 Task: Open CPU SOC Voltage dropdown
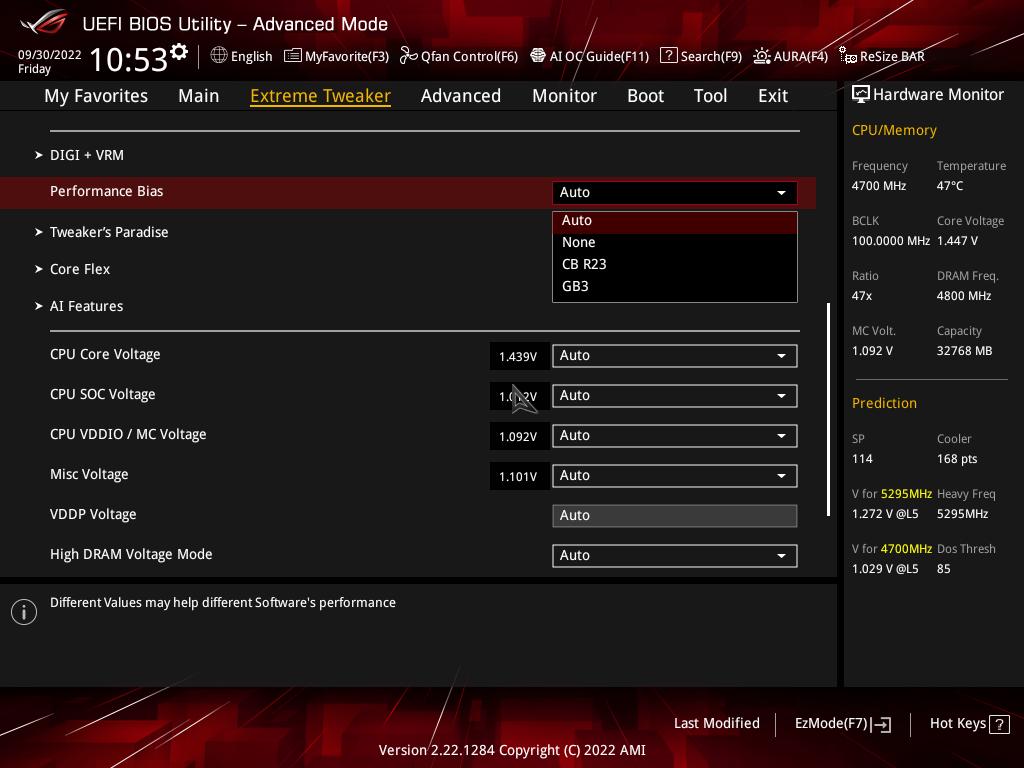[675, 396]
